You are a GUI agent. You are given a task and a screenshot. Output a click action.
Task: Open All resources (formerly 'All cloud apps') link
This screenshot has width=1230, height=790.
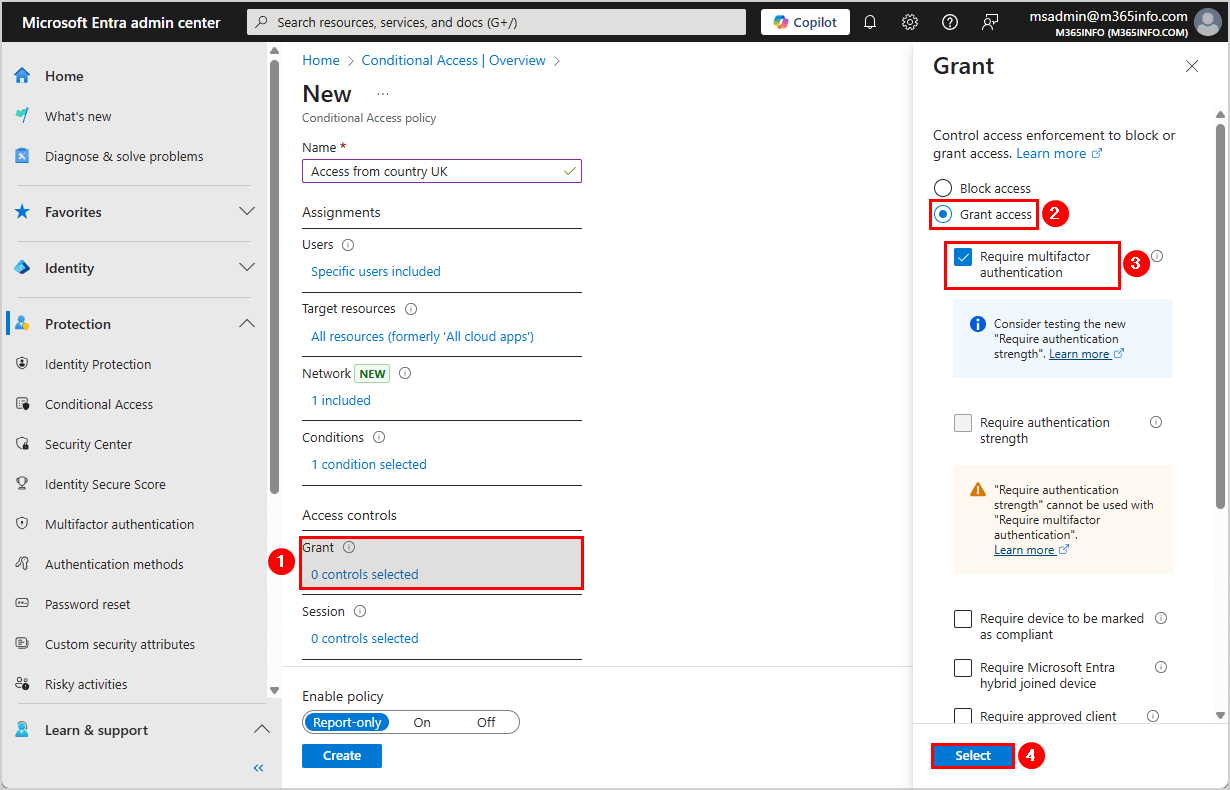pos(422,336)
